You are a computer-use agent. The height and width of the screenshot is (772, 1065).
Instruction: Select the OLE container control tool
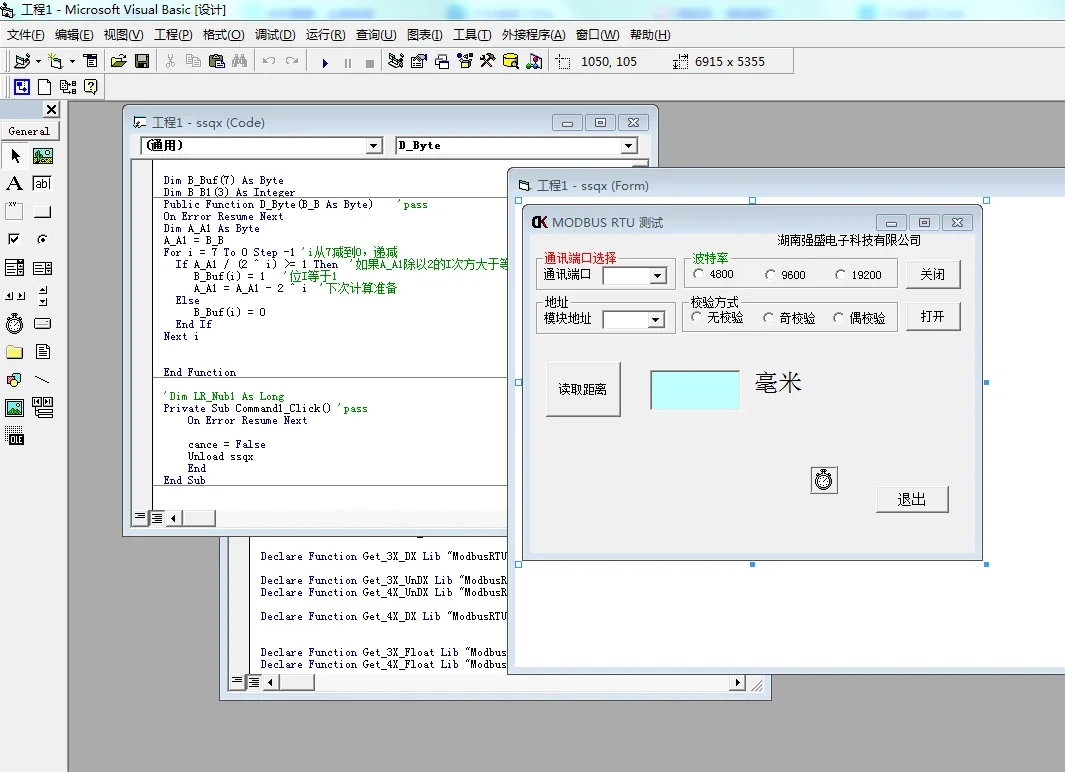coord(15,436)
